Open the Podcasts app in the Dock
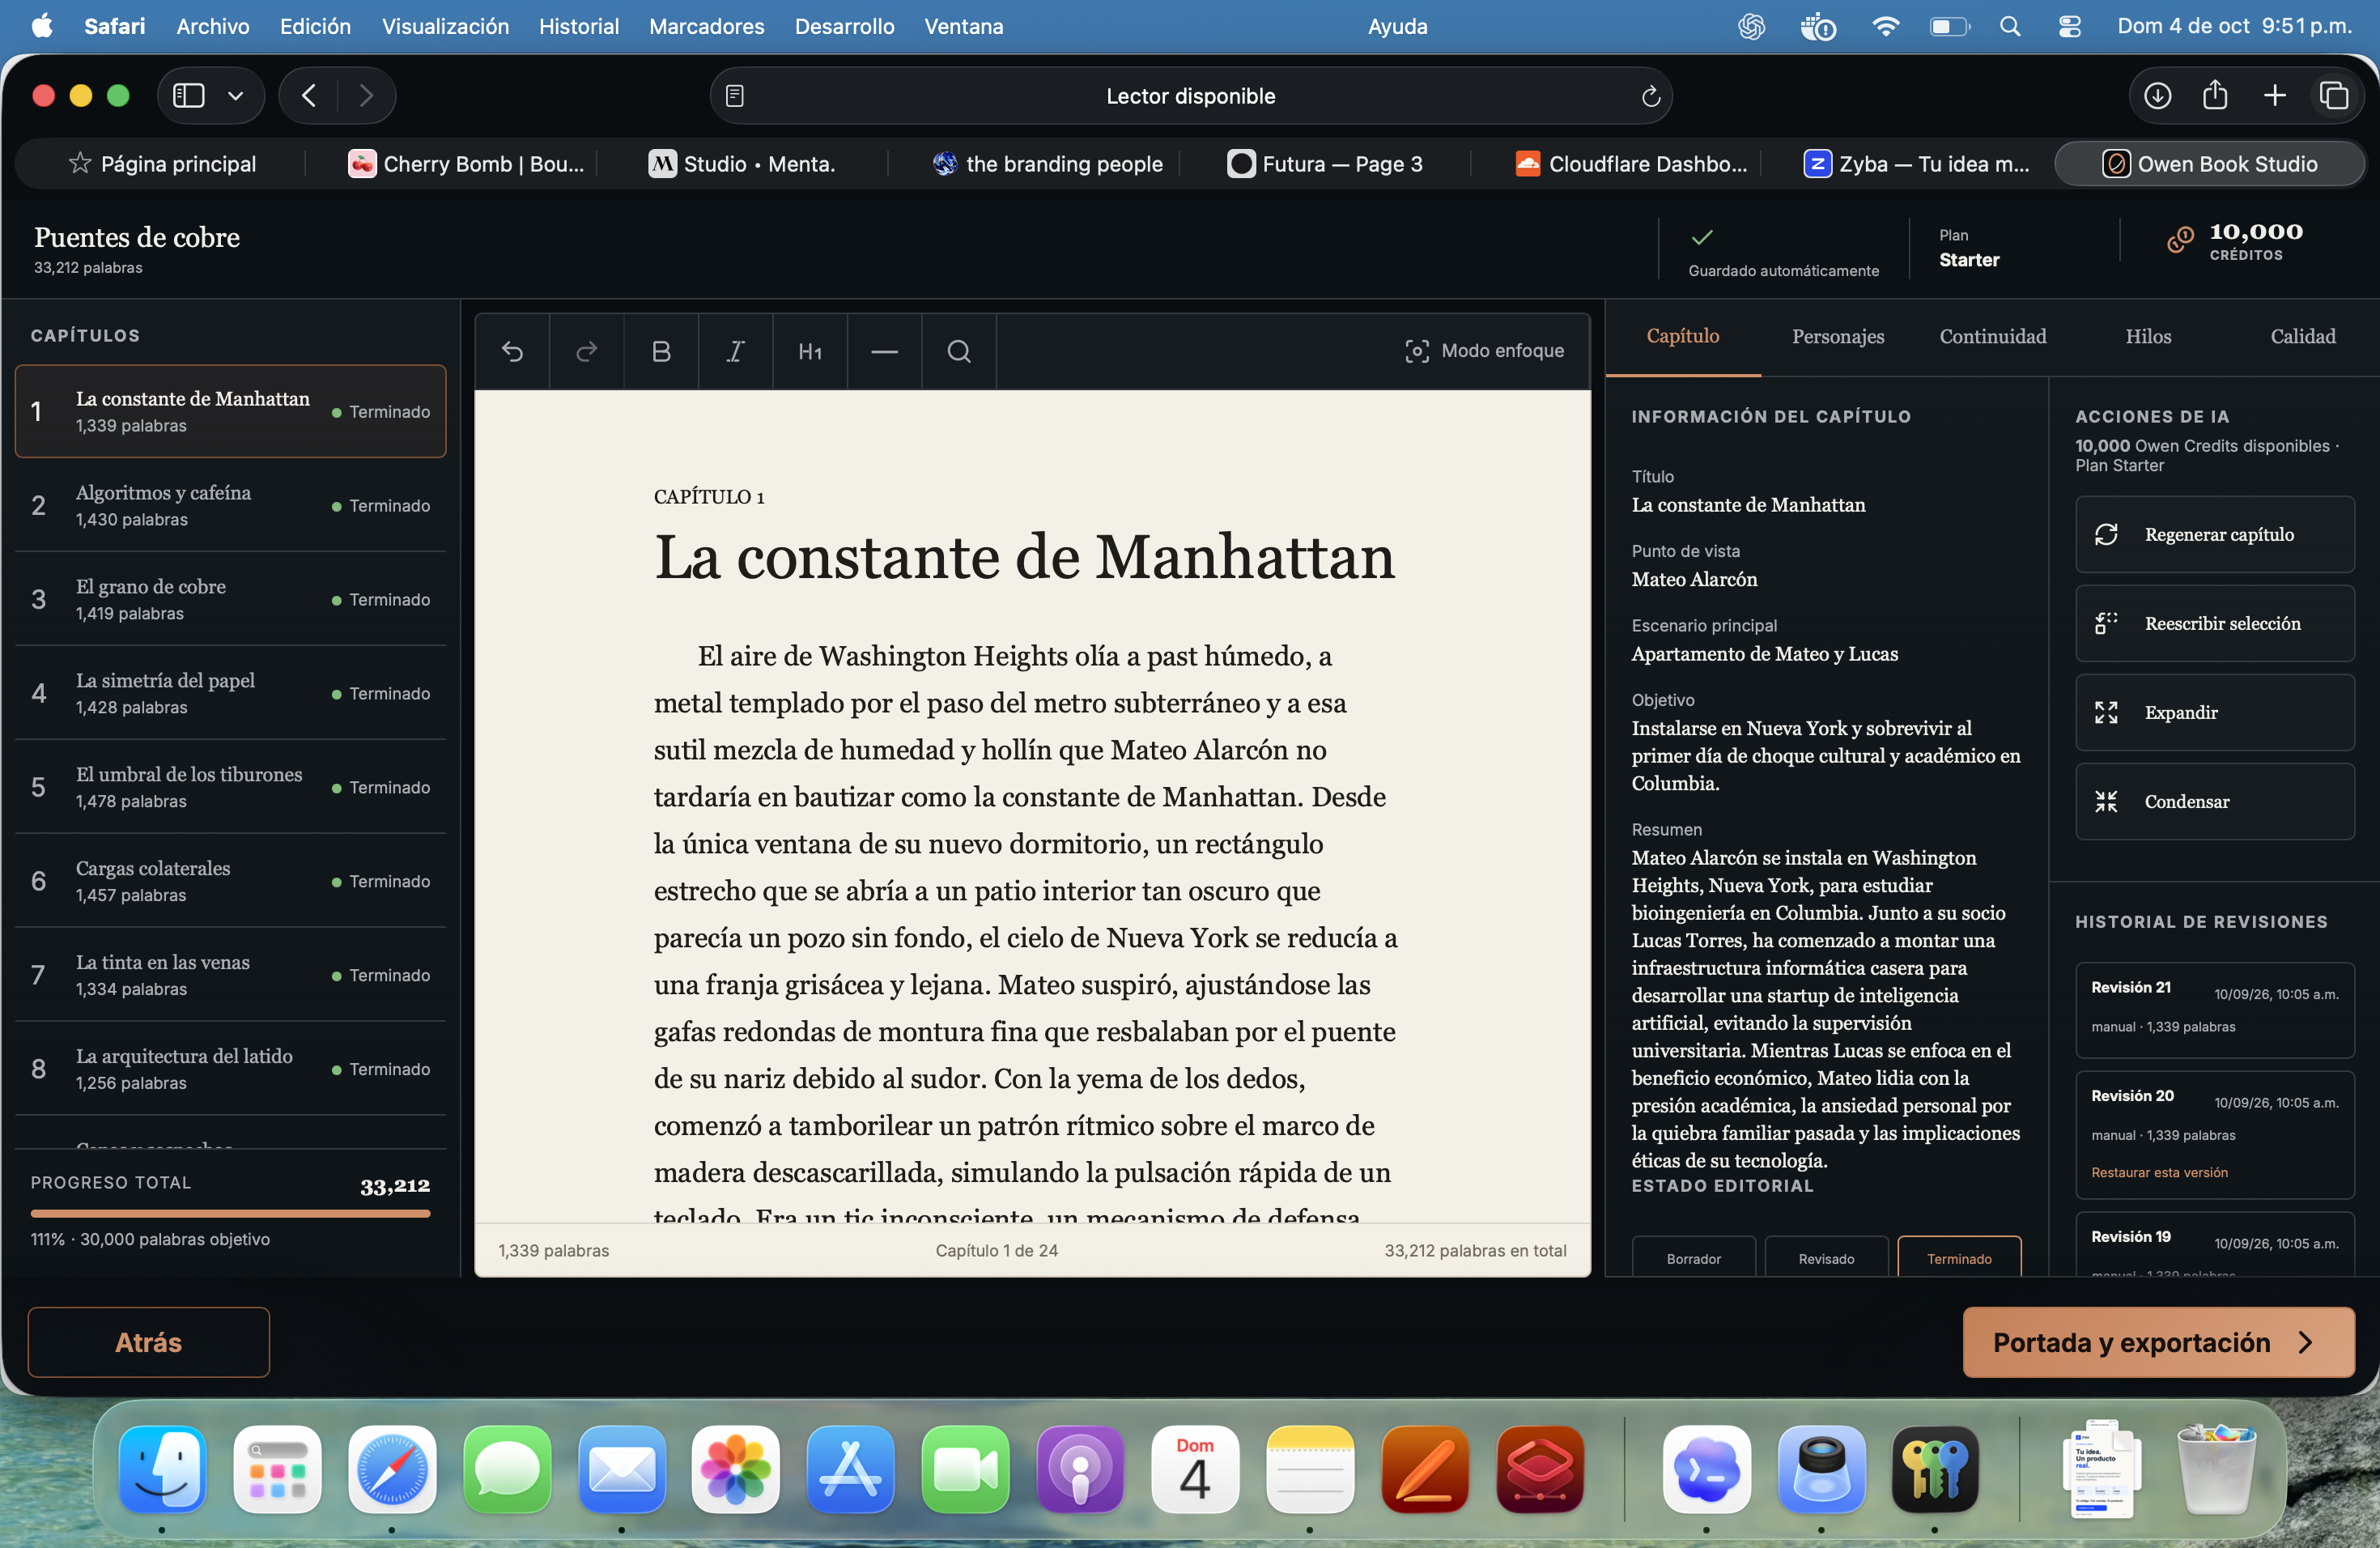This screenshot has width=2380, height=1548. pyautogui.click(x=1080, y=1468)
